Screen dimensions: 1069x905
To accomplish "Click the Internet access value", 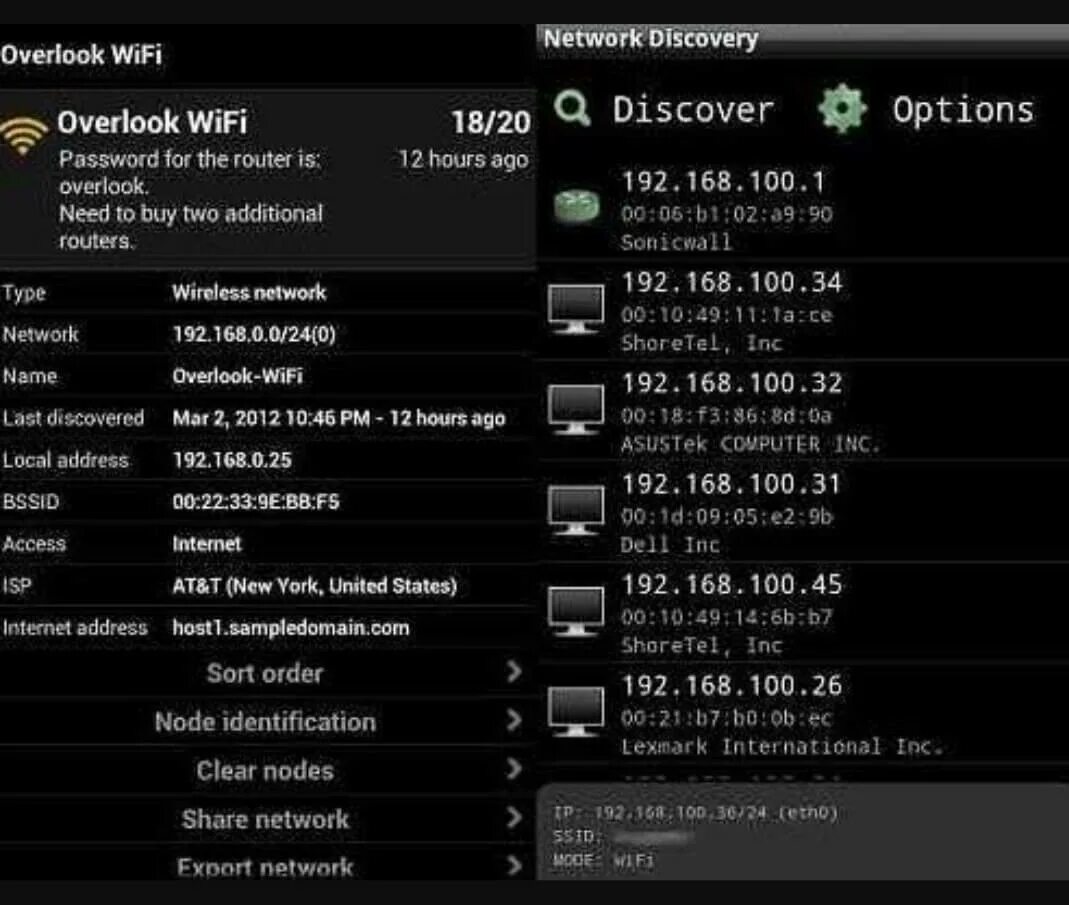I will point(207,544).
